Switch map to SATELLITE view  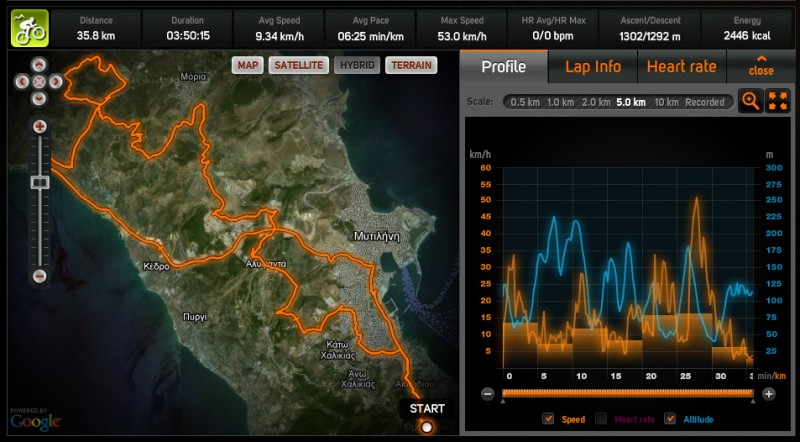coord(298,65)
